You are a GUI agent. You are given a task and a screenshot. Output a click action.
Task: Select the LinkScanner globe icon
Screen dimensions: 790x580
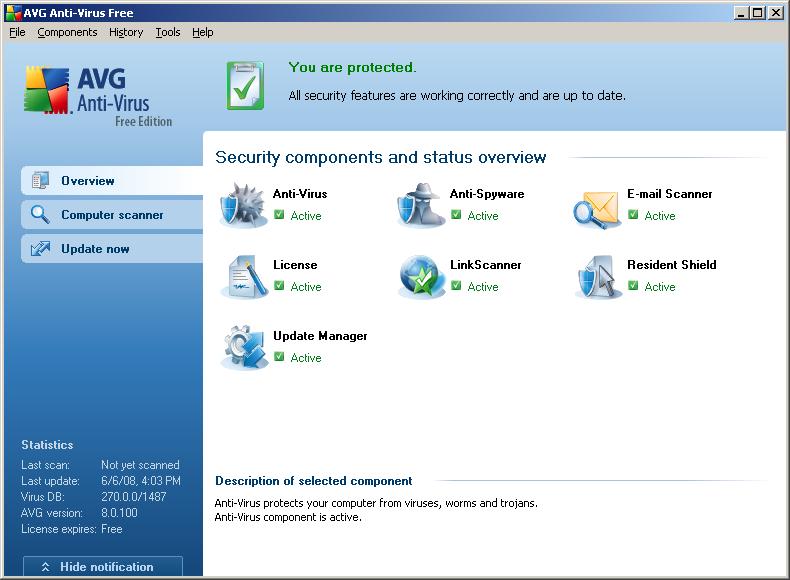[420, 276]
